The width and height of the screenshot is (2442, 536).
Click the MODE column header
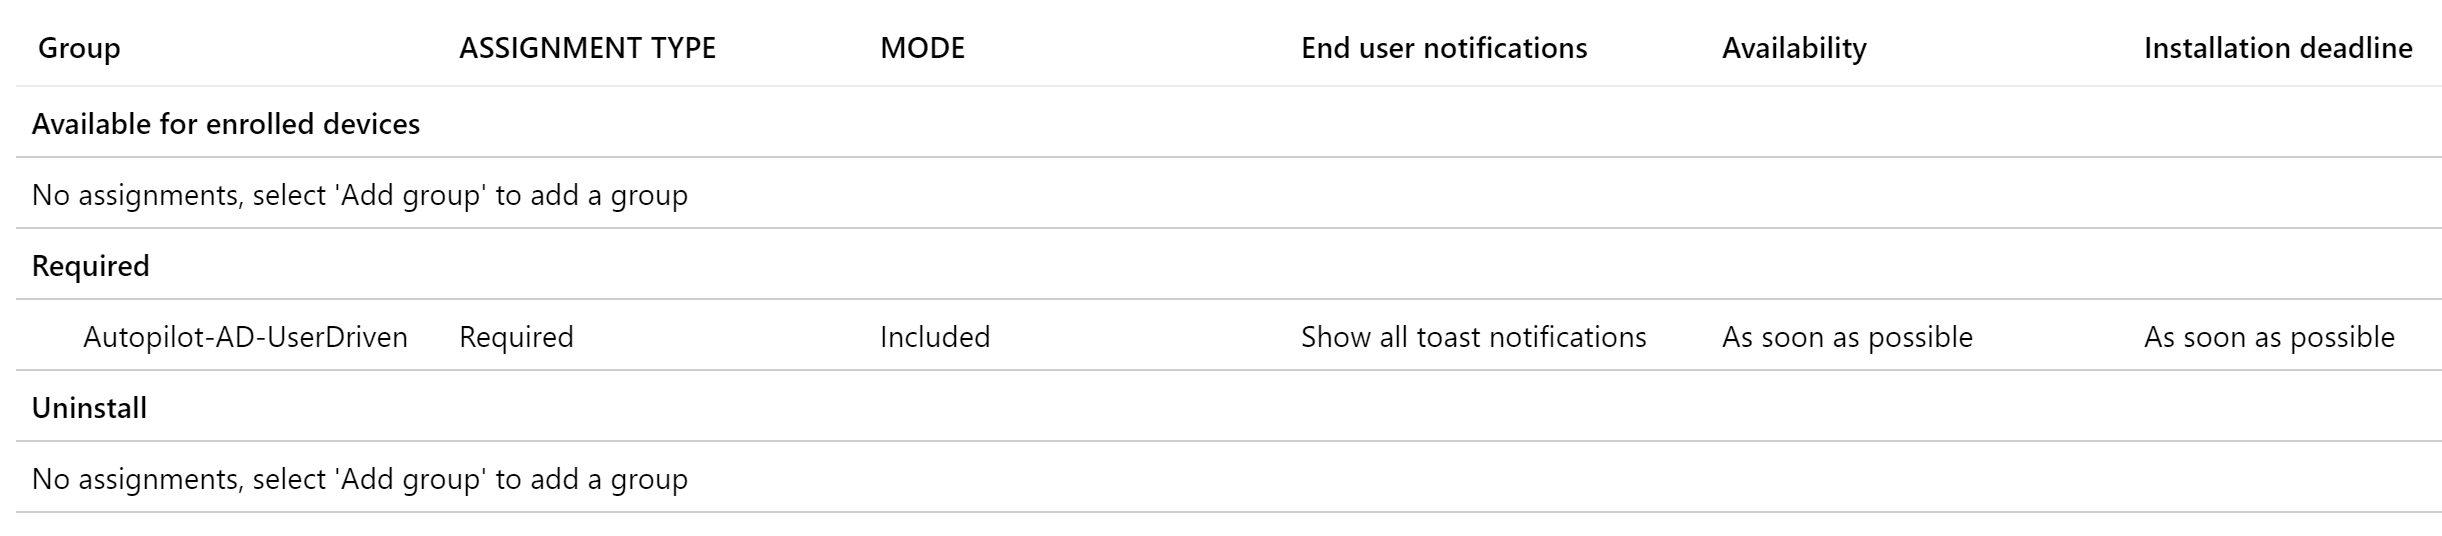[x=922, y=48]
